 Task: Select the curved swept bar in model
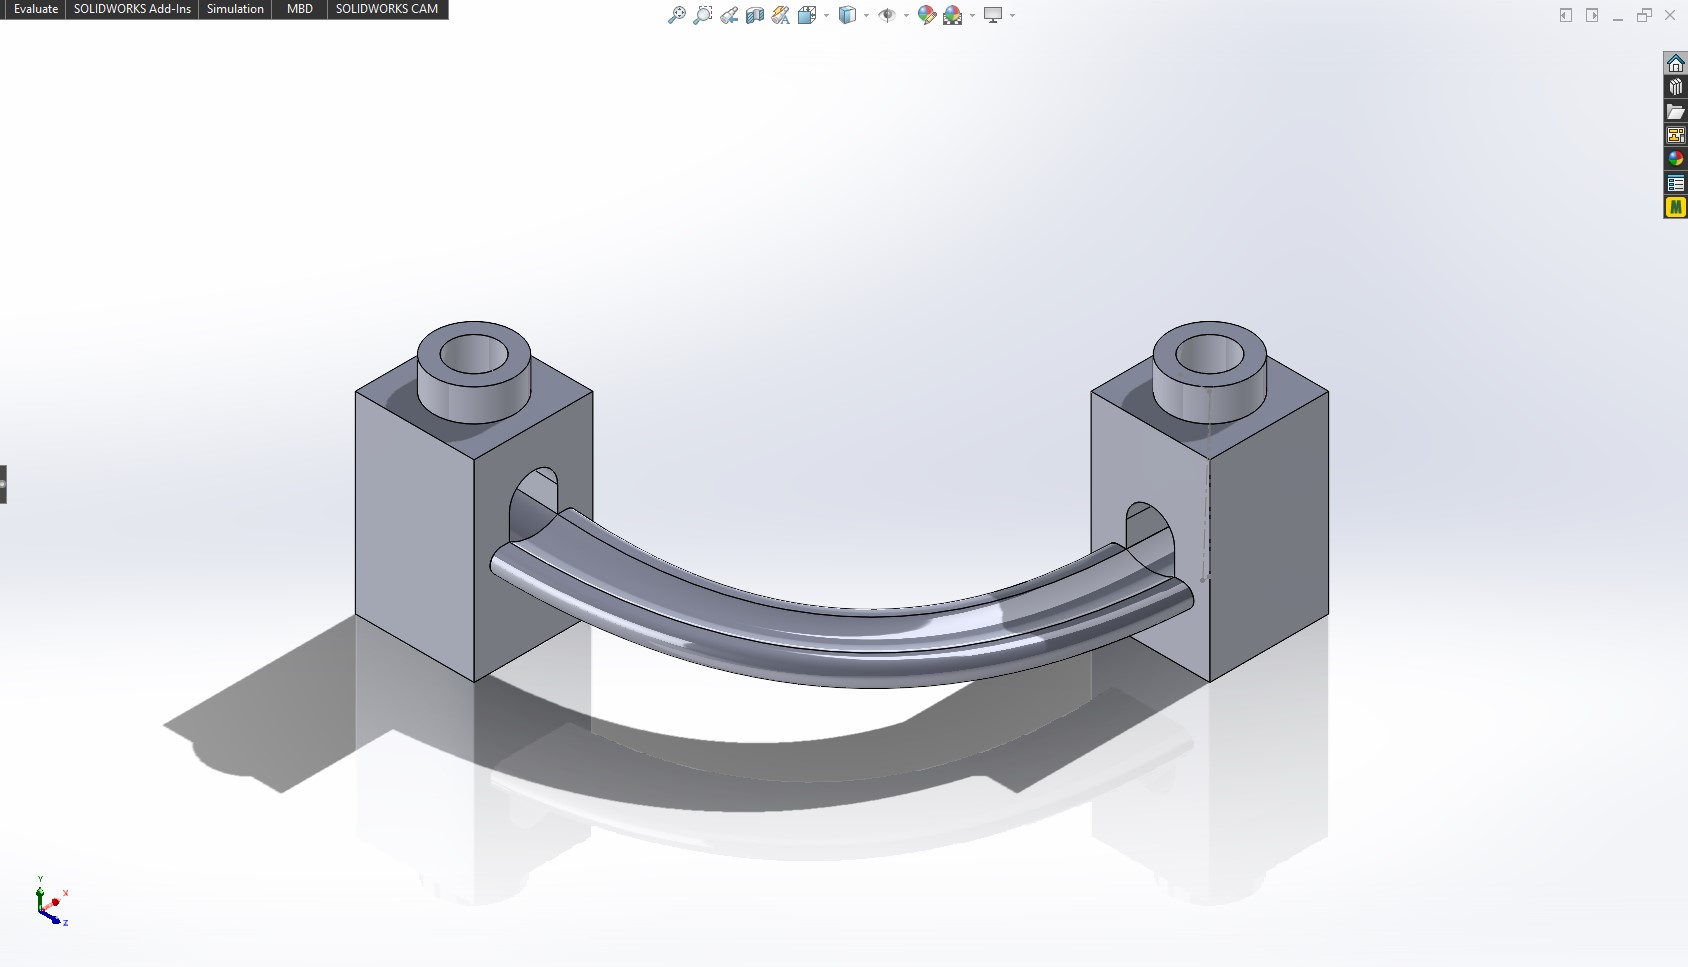840,640
